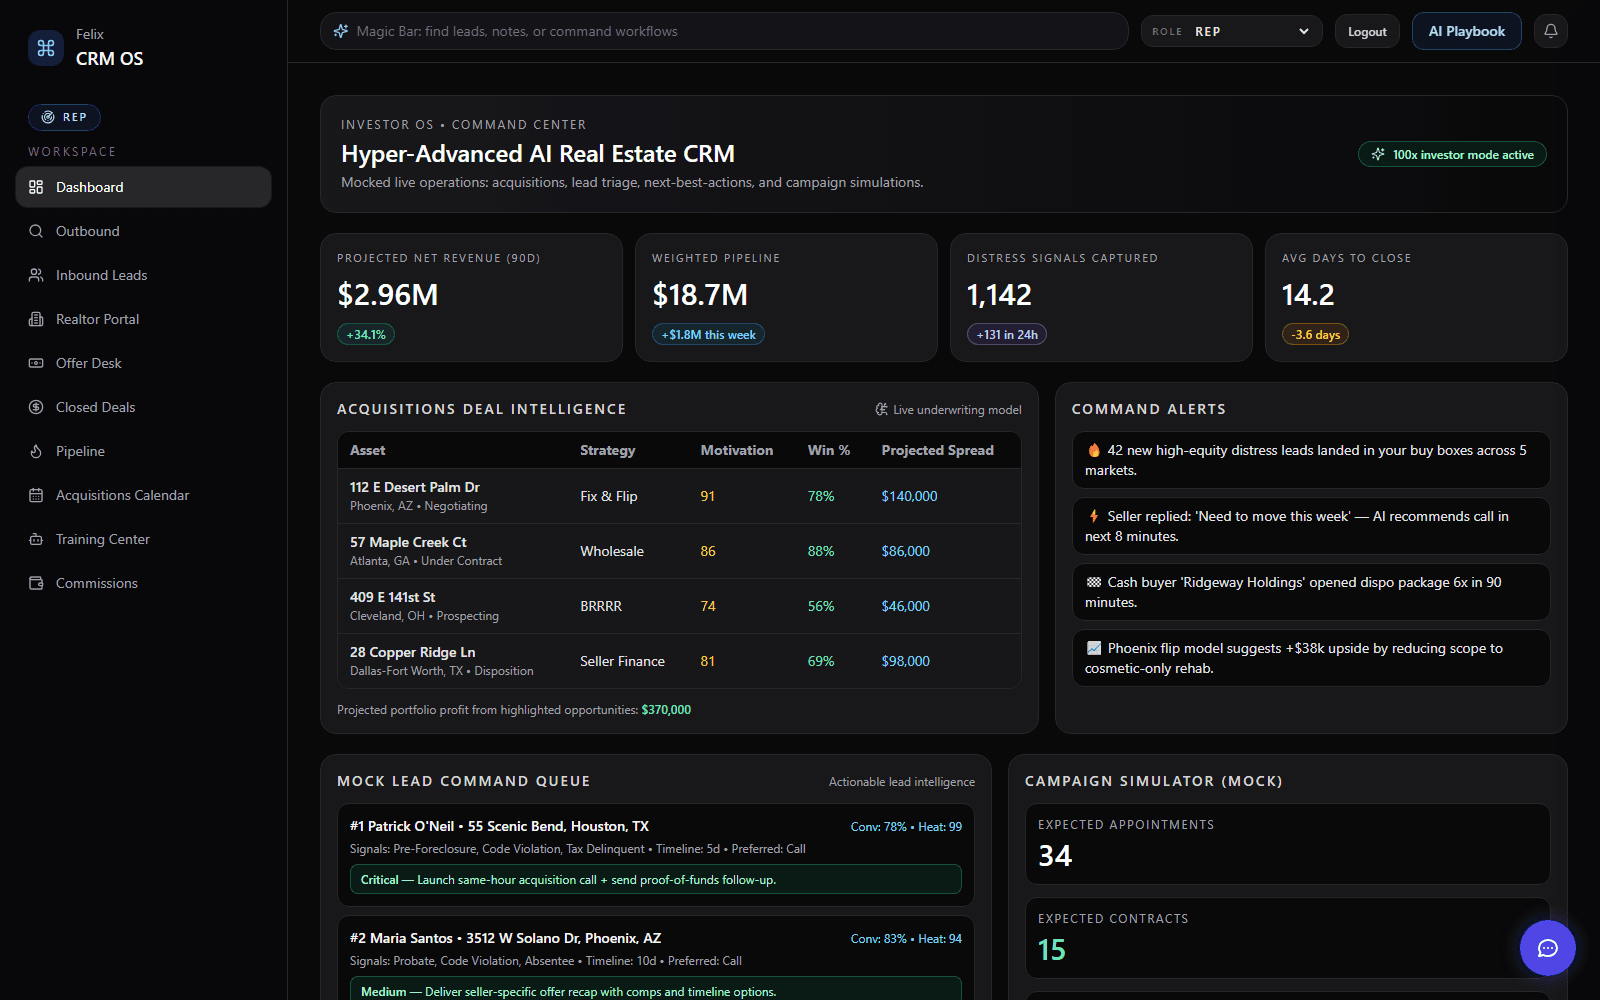Open the Commissions menu item
The width and height of the screenshot is (1600, 1000).
coord(144,583)
